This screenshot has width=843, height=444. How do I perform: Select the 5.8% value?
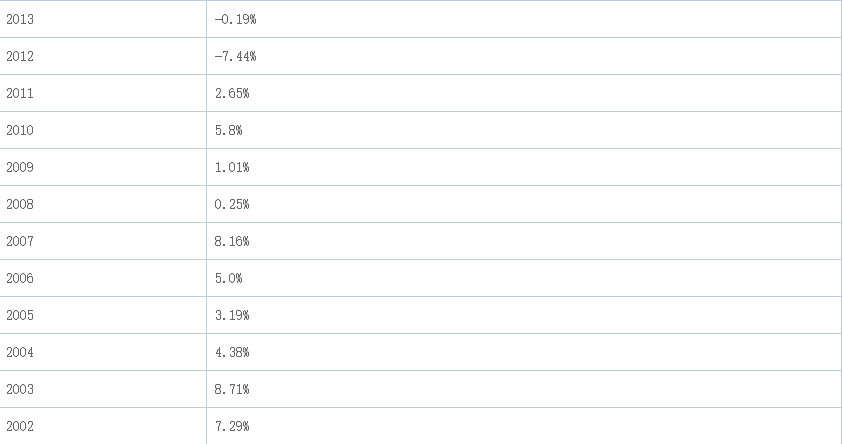click(228, 130)
